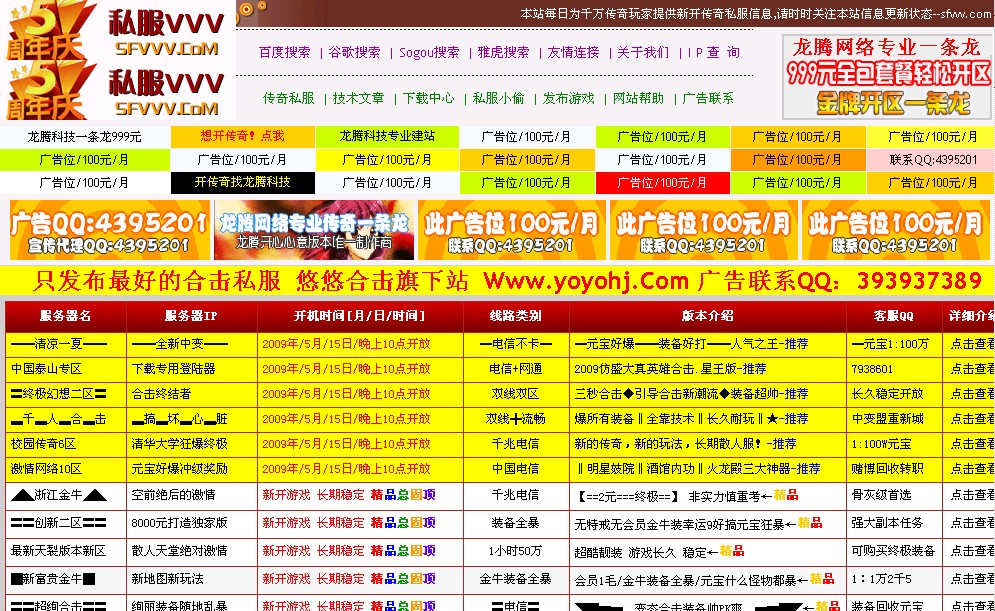Open the 发布游戏 menu entry
This screenshot has height=611, width=995.
click(x=562, y=98)
